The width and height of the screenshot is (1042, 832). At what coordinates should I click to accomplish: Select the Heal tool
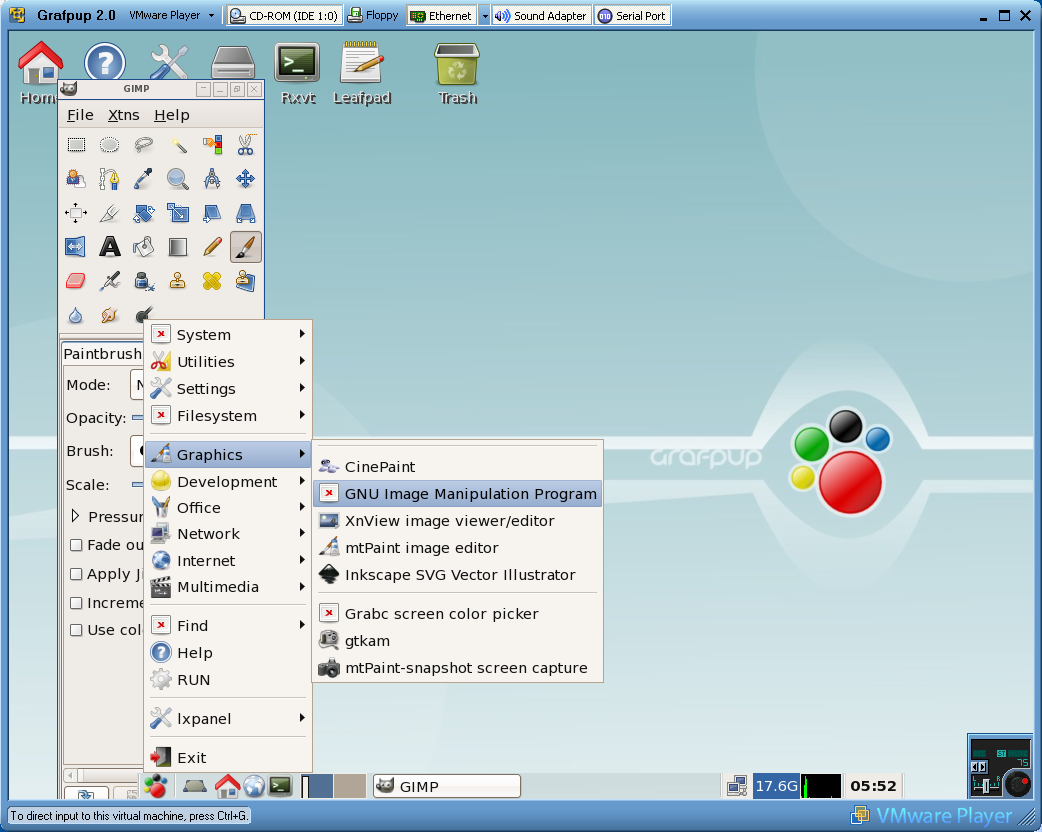pyautogui.click(x=212, y=281)
